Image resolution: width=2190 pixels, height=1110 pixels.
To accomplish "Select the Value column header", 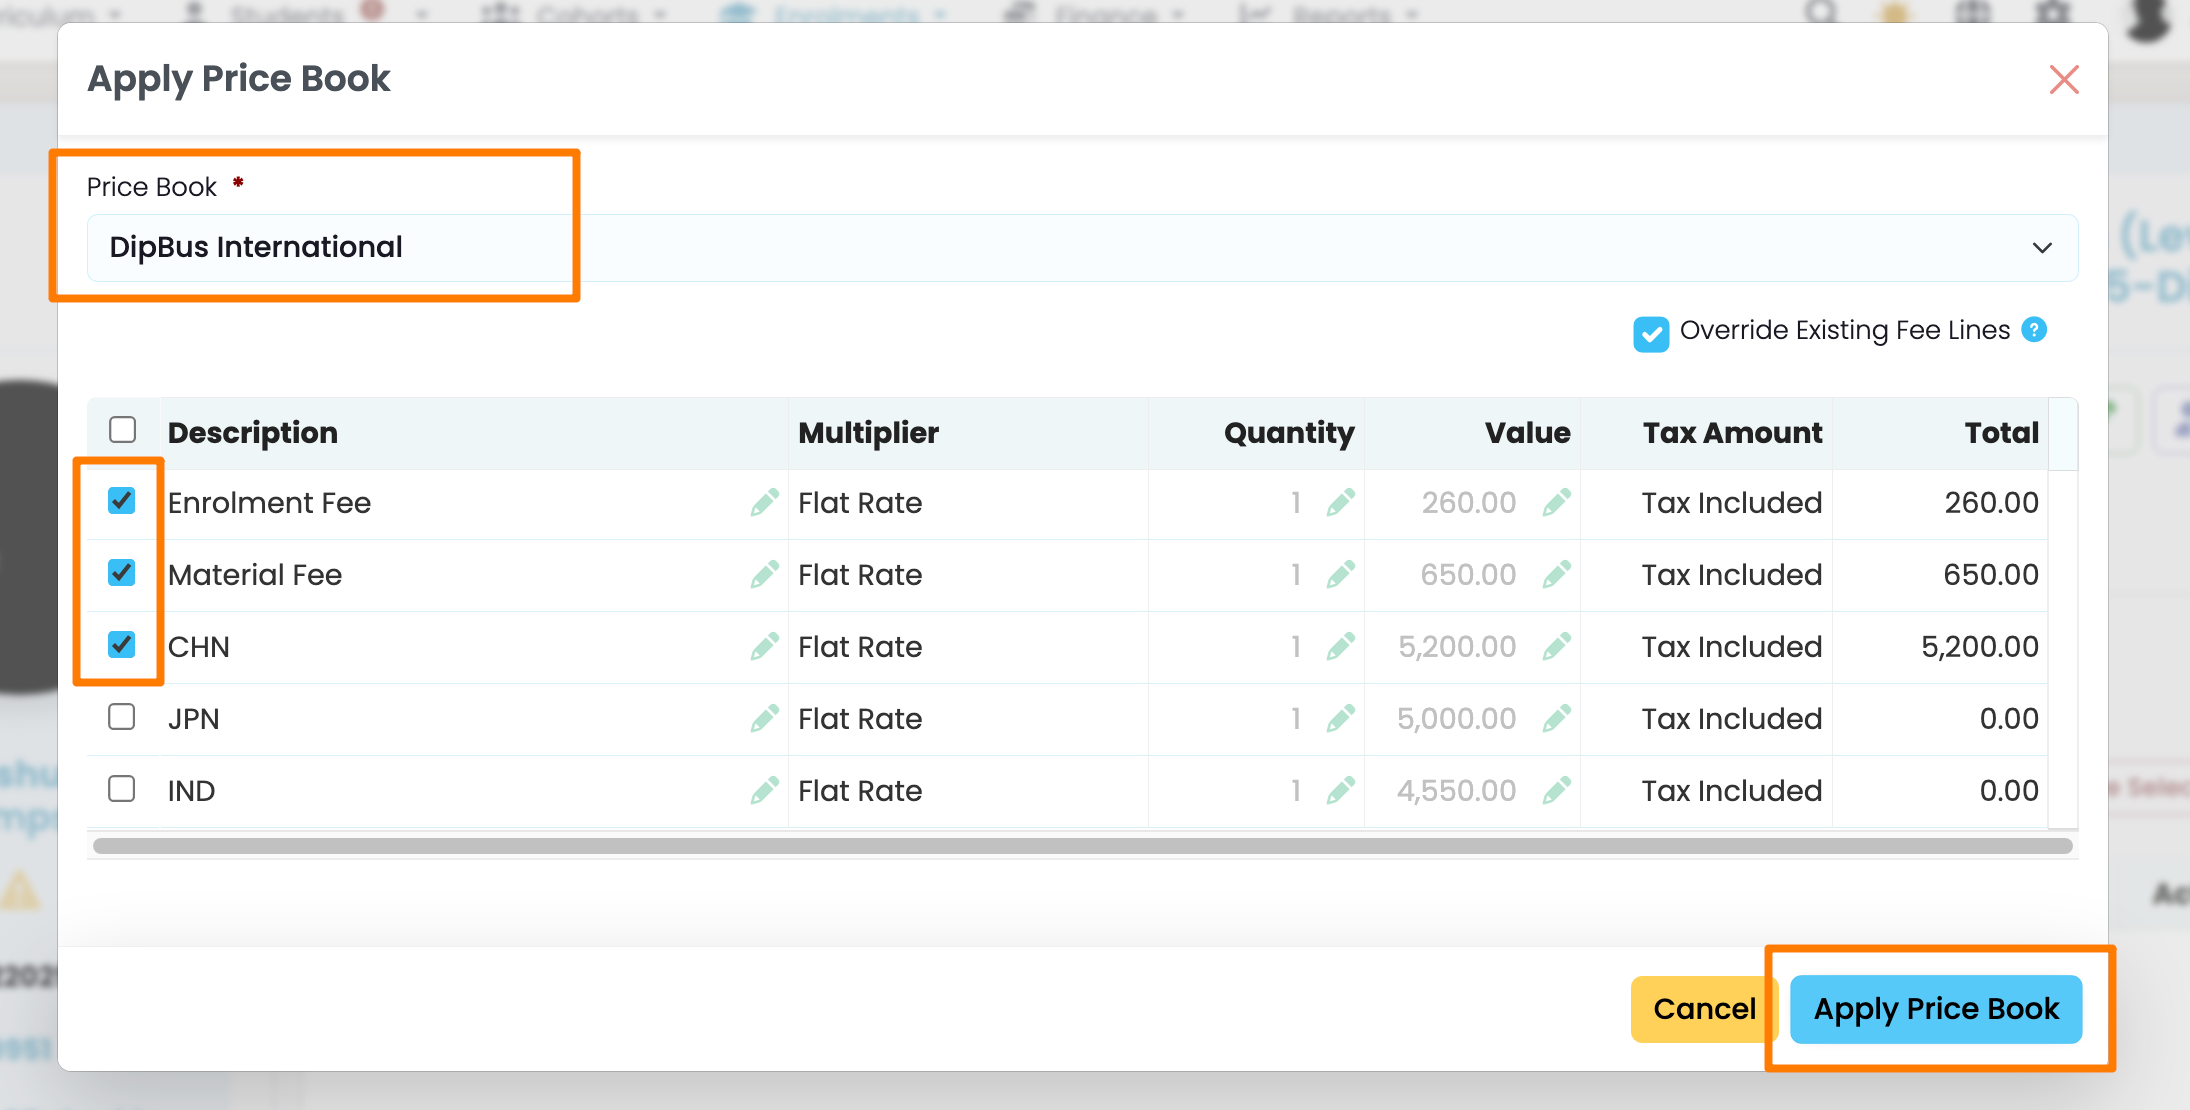I will 1527,433.
